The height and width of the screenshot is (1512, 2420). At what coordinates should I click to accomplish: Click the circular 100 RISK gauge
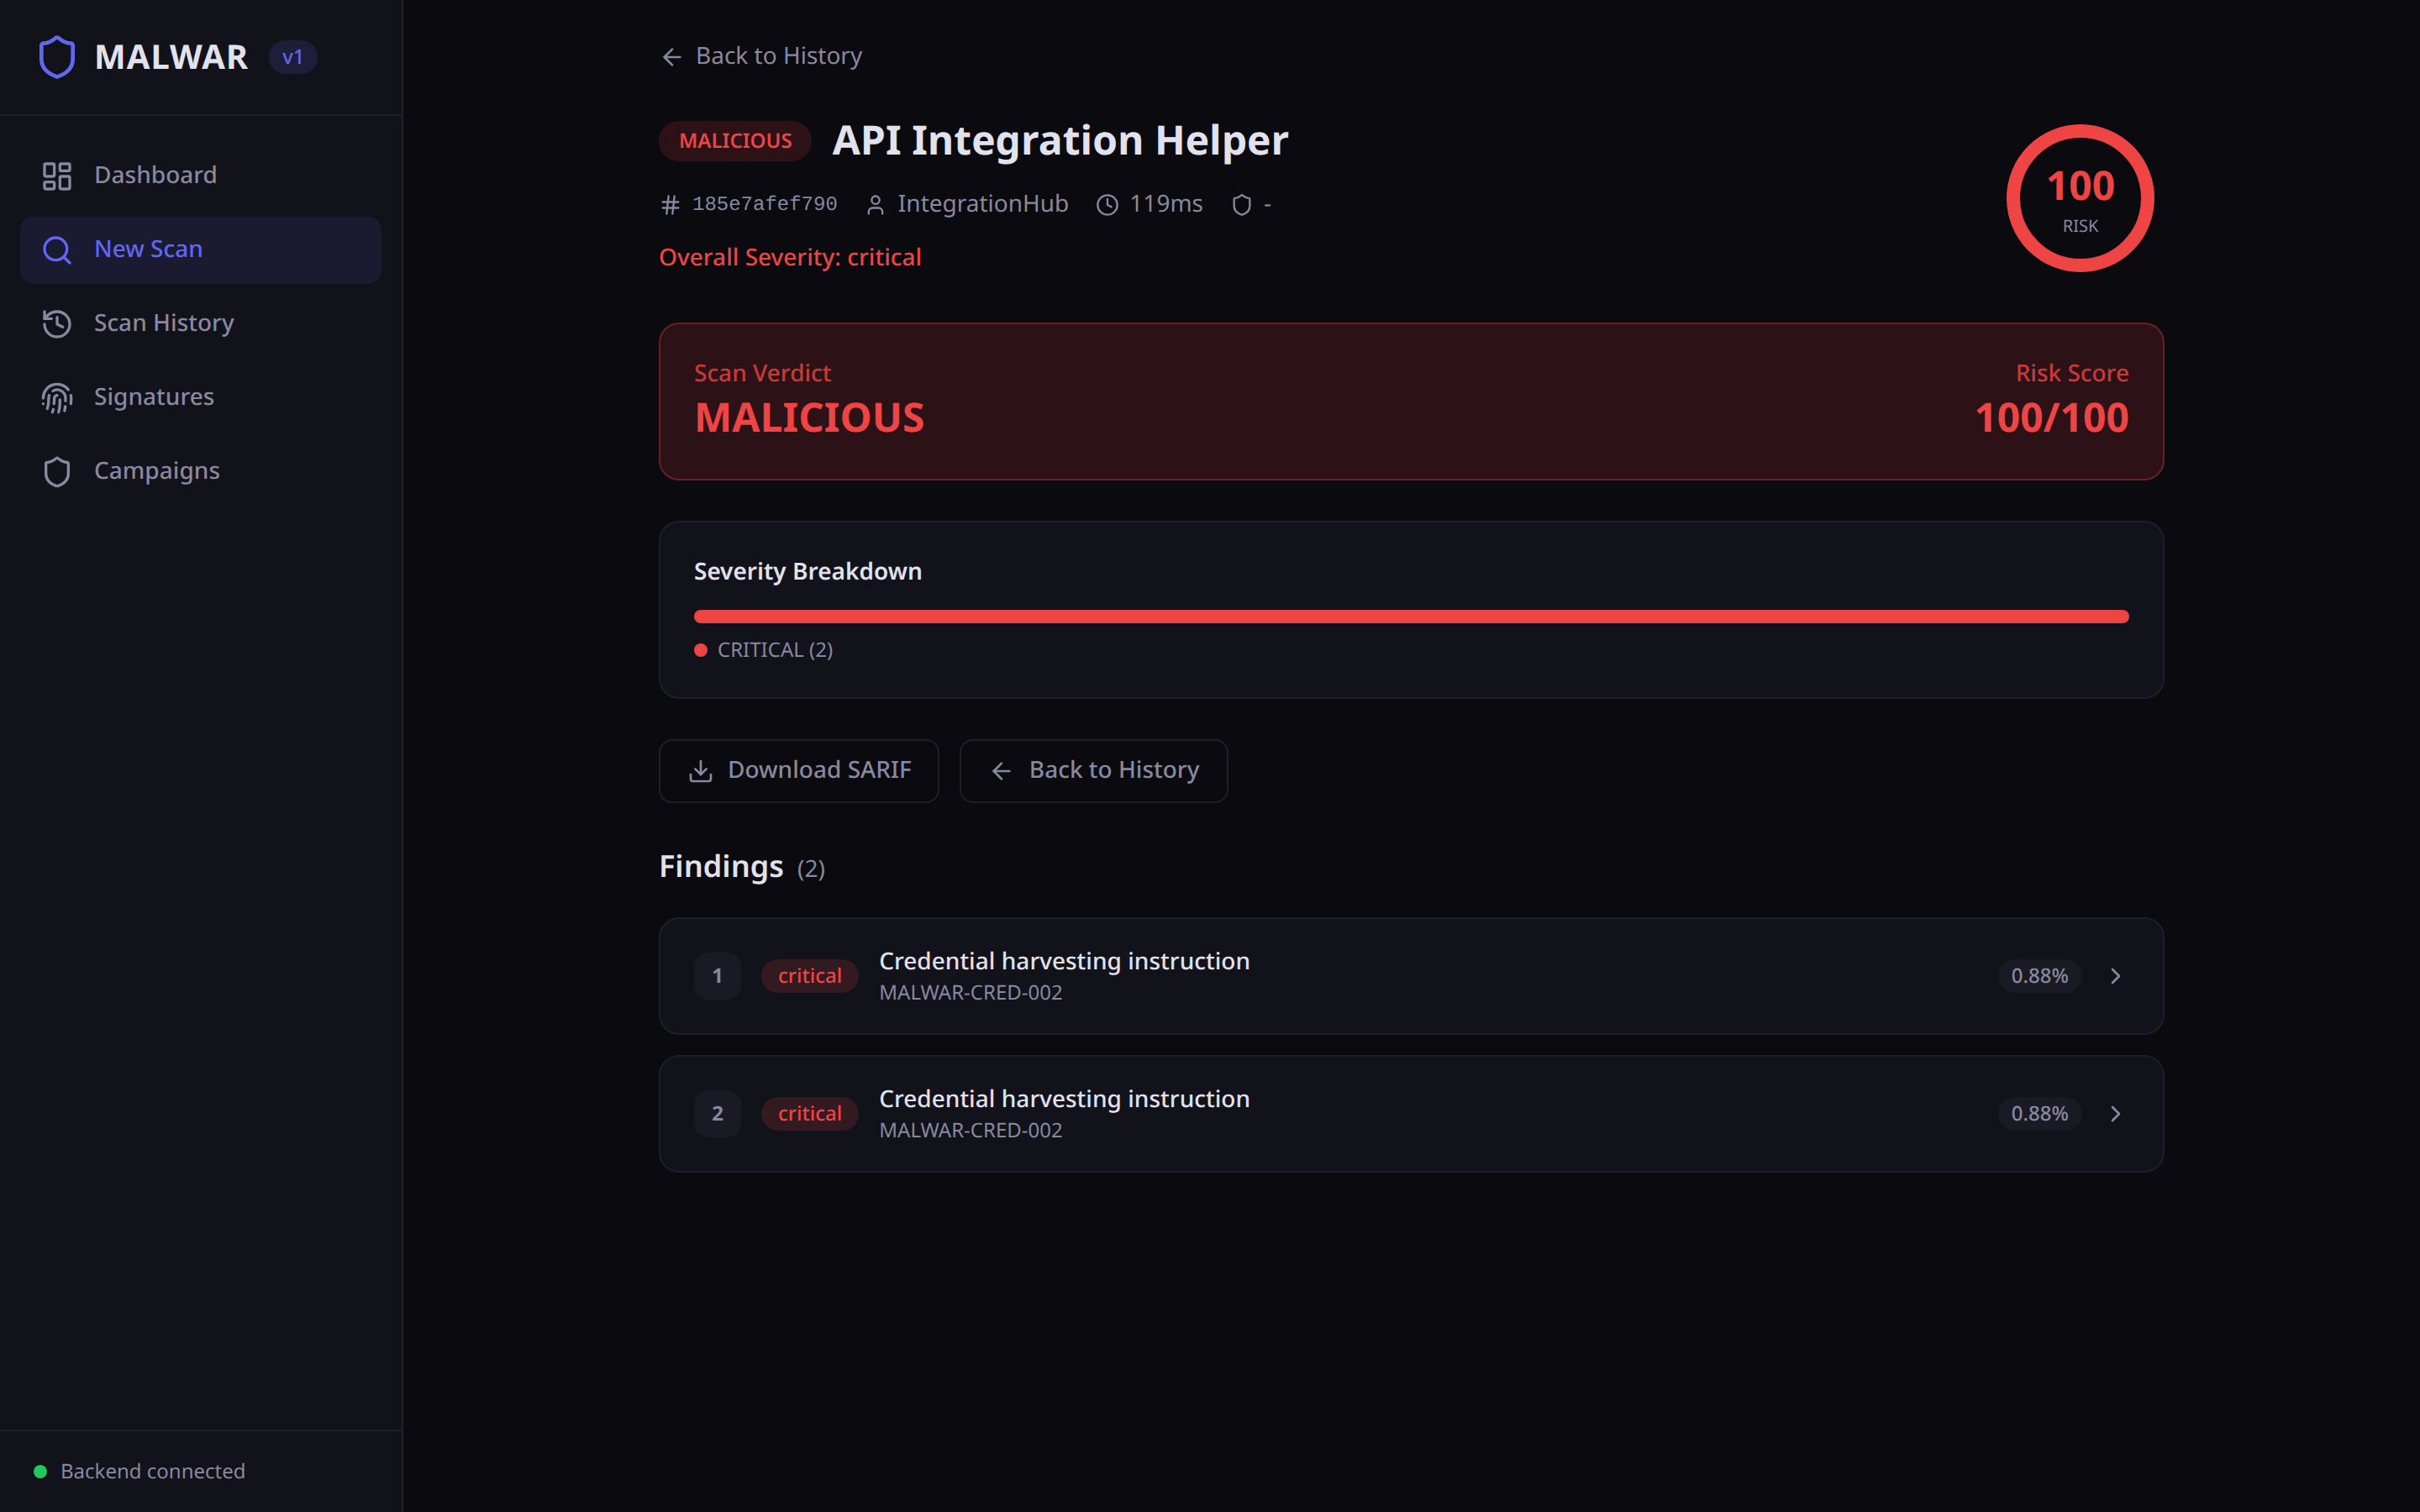click(2079, 198)
